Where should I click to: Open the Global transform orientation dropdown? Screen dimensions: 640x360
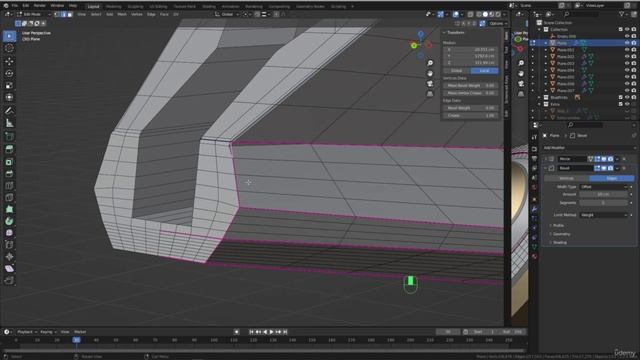point(227,14)
